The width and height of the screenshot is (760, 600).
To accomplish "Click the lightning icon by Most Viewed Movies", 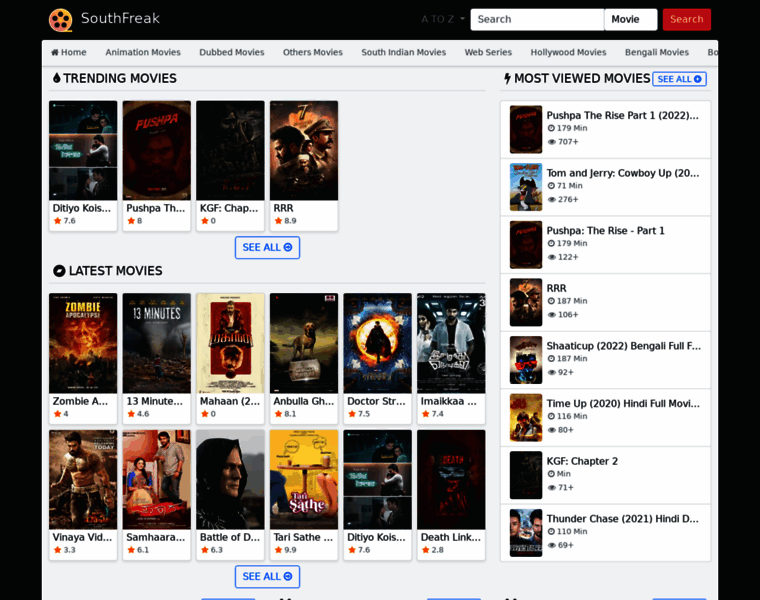I will (507, 79).
